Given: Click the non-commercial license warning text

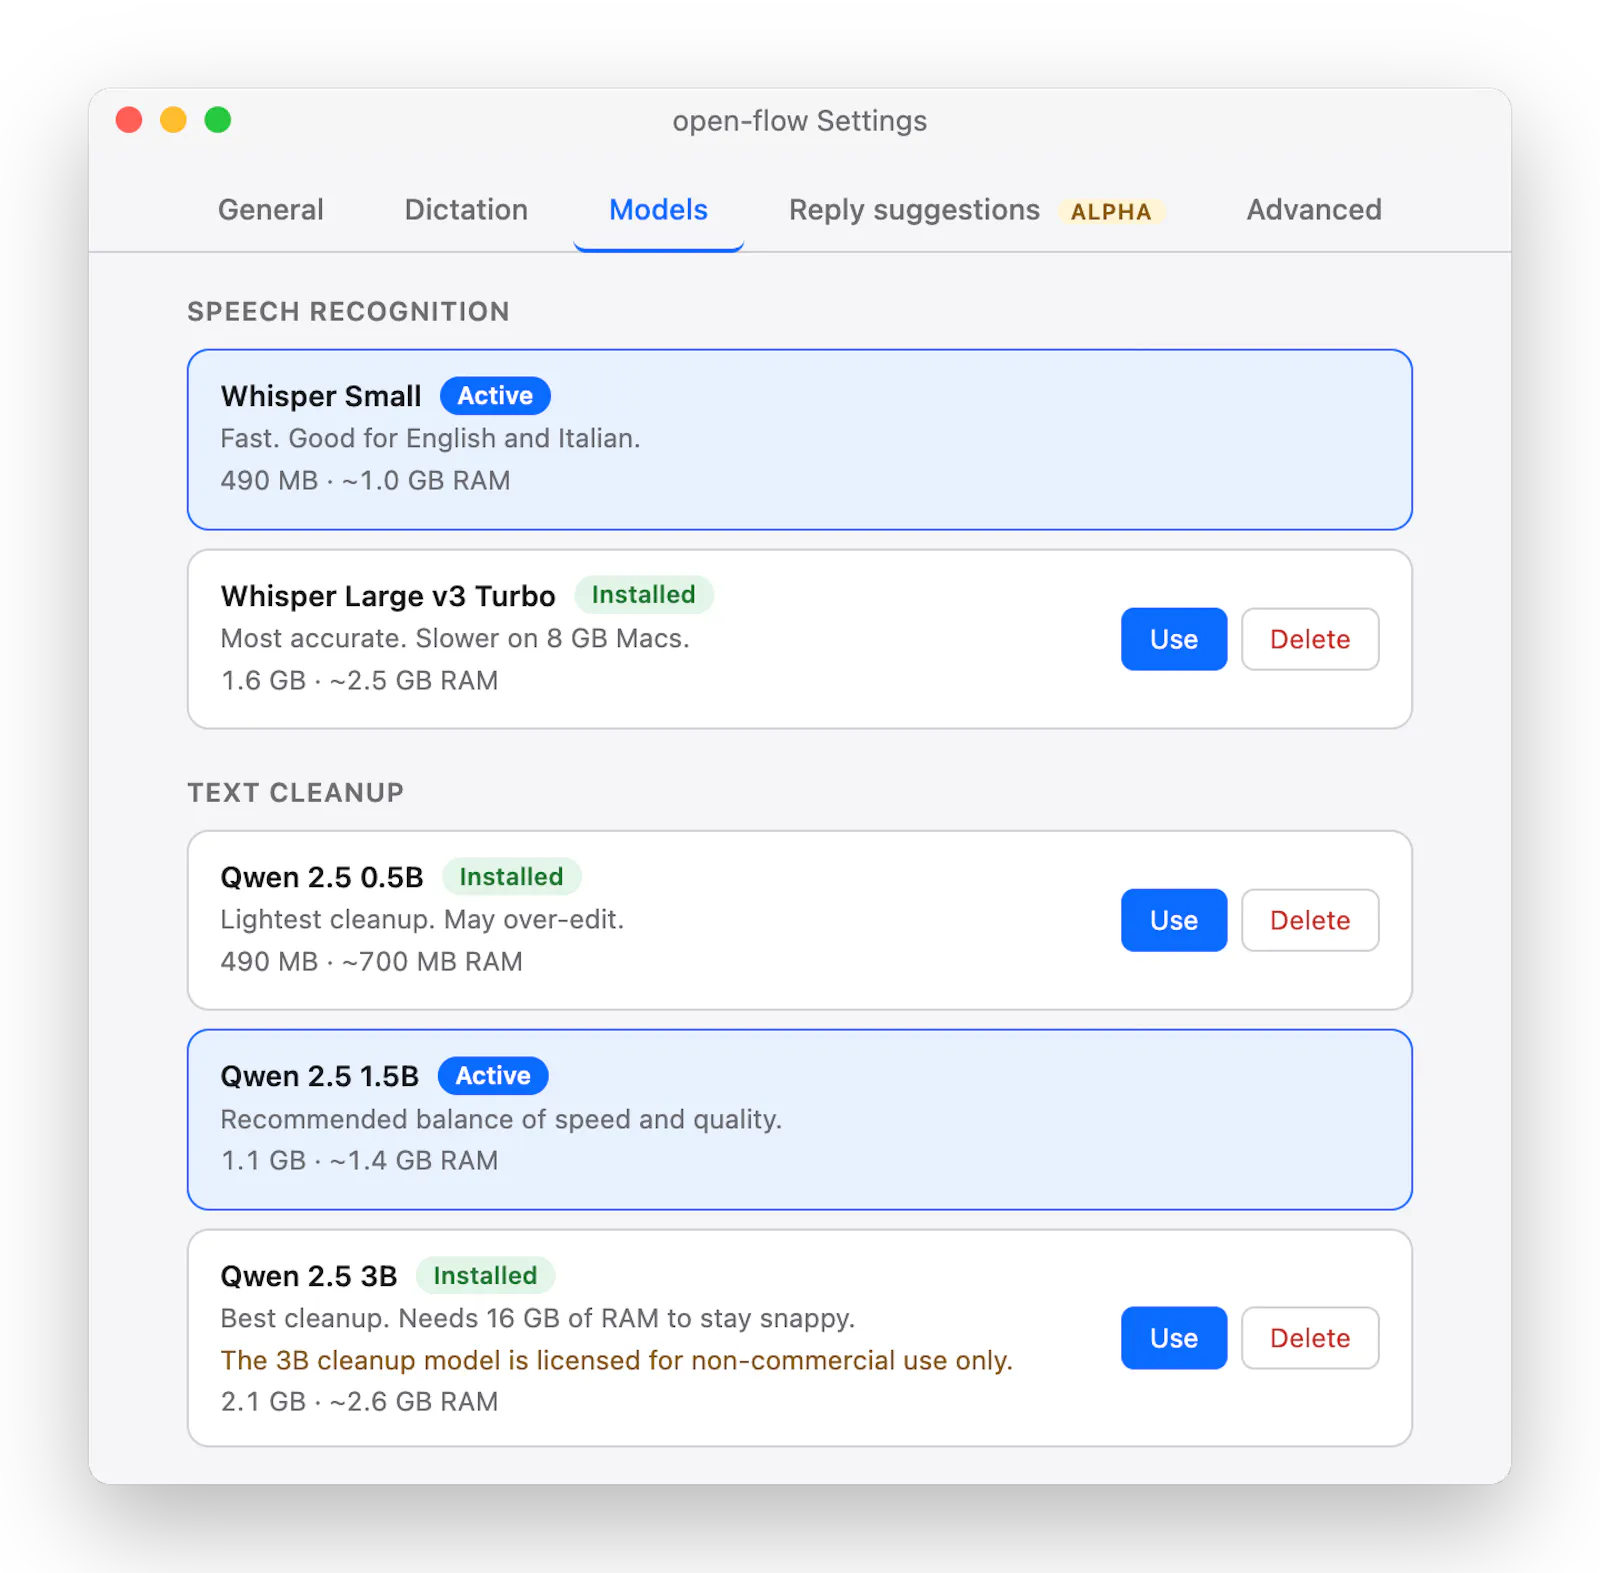Looking at the screenshot, I should 617,1361.
